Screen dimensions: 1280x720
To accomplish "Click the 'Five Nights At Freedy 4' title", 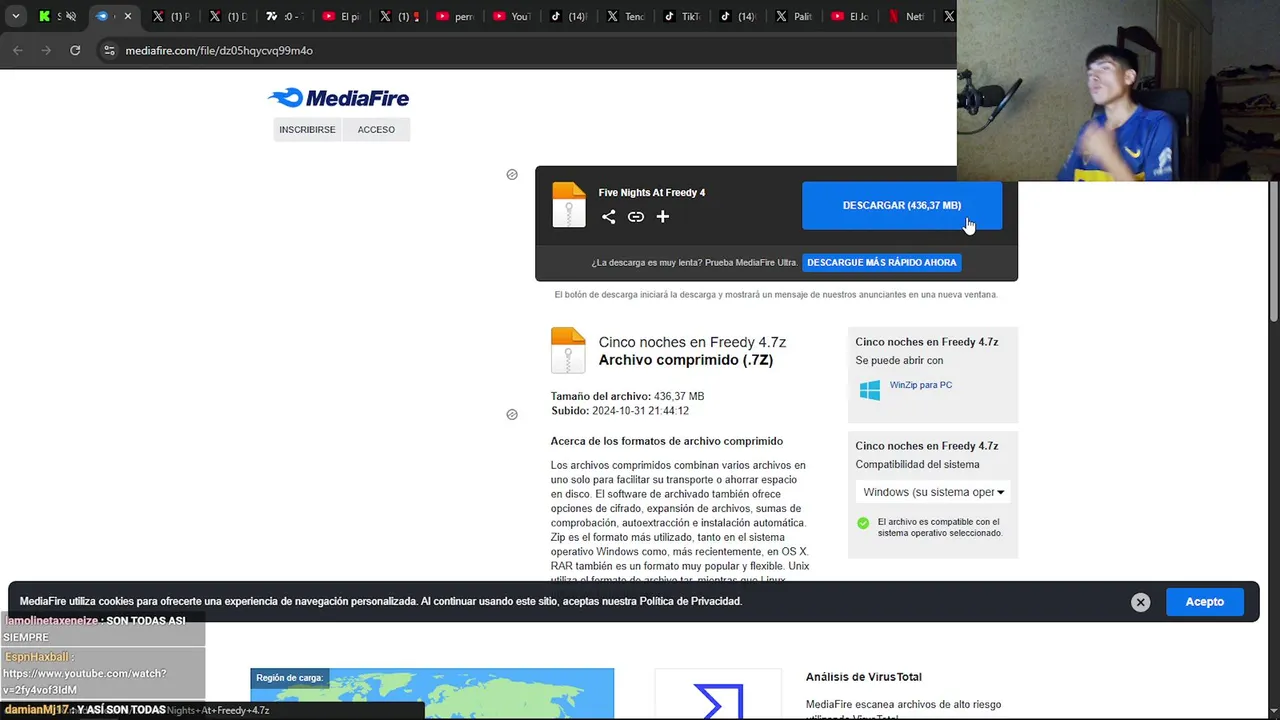I will (652, 193).
